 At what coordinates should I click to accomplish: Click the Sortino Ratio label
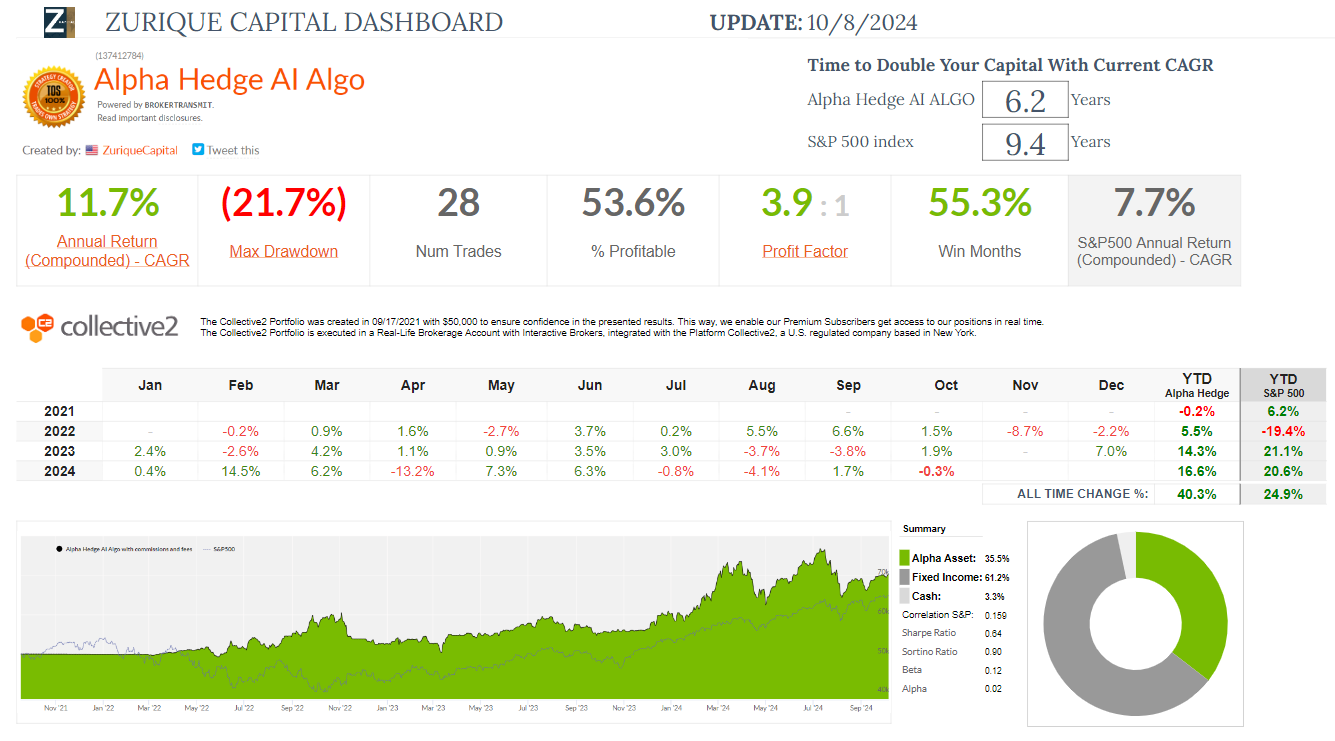point(930,652)
